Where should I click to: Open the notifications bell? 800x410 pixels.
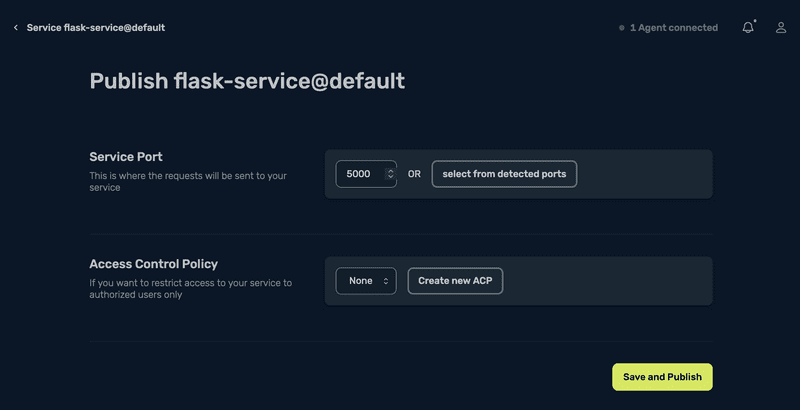[747, 28]
